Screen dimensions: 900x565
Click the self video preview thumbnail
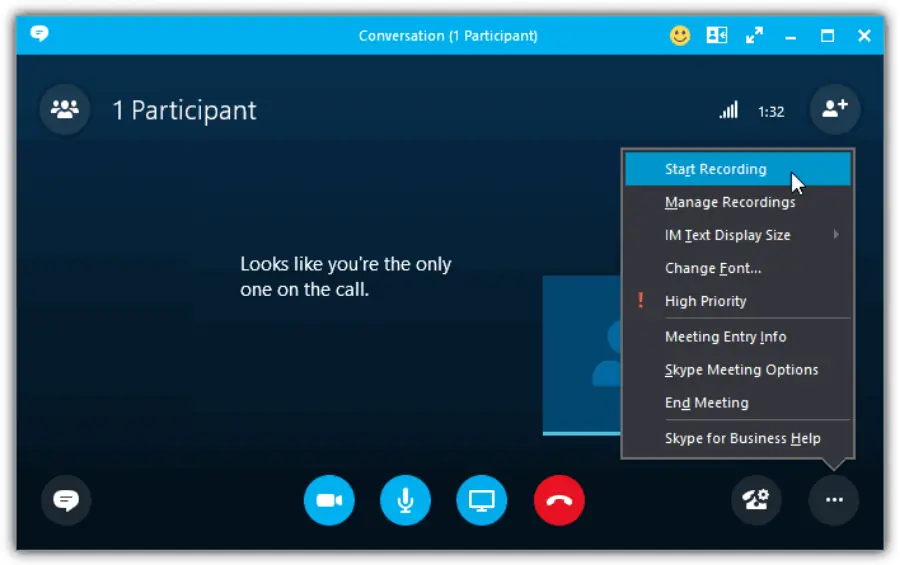[581, 355]
